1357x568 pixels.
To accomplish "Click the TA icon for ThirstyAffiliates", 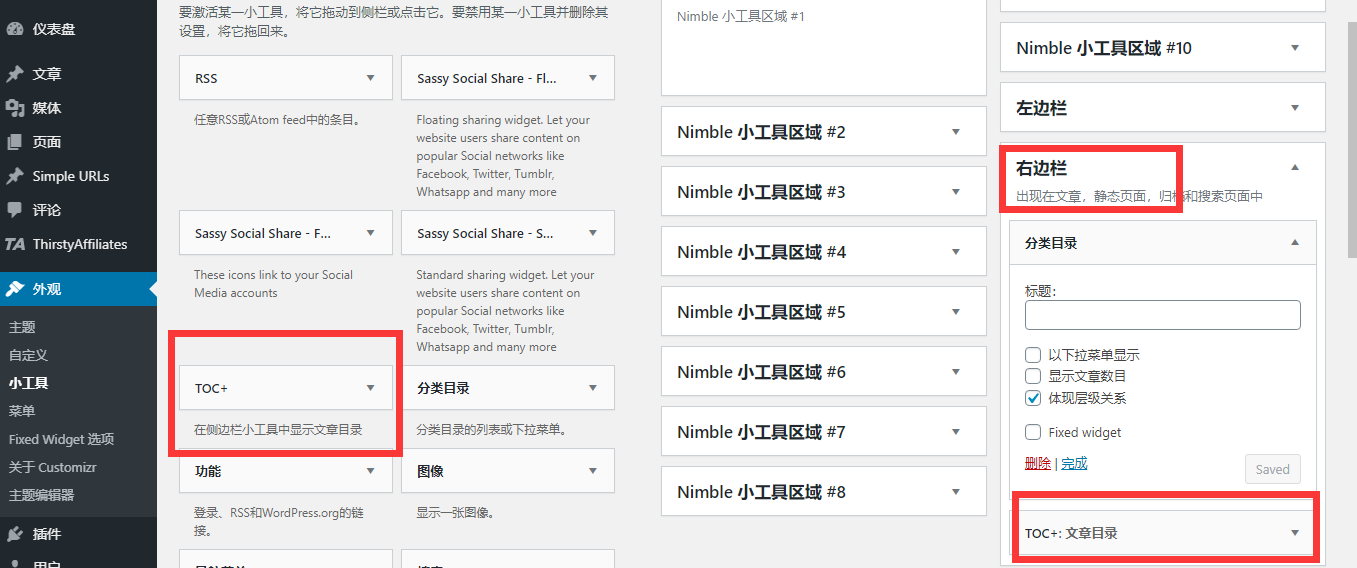I will (x=15, y=244).
